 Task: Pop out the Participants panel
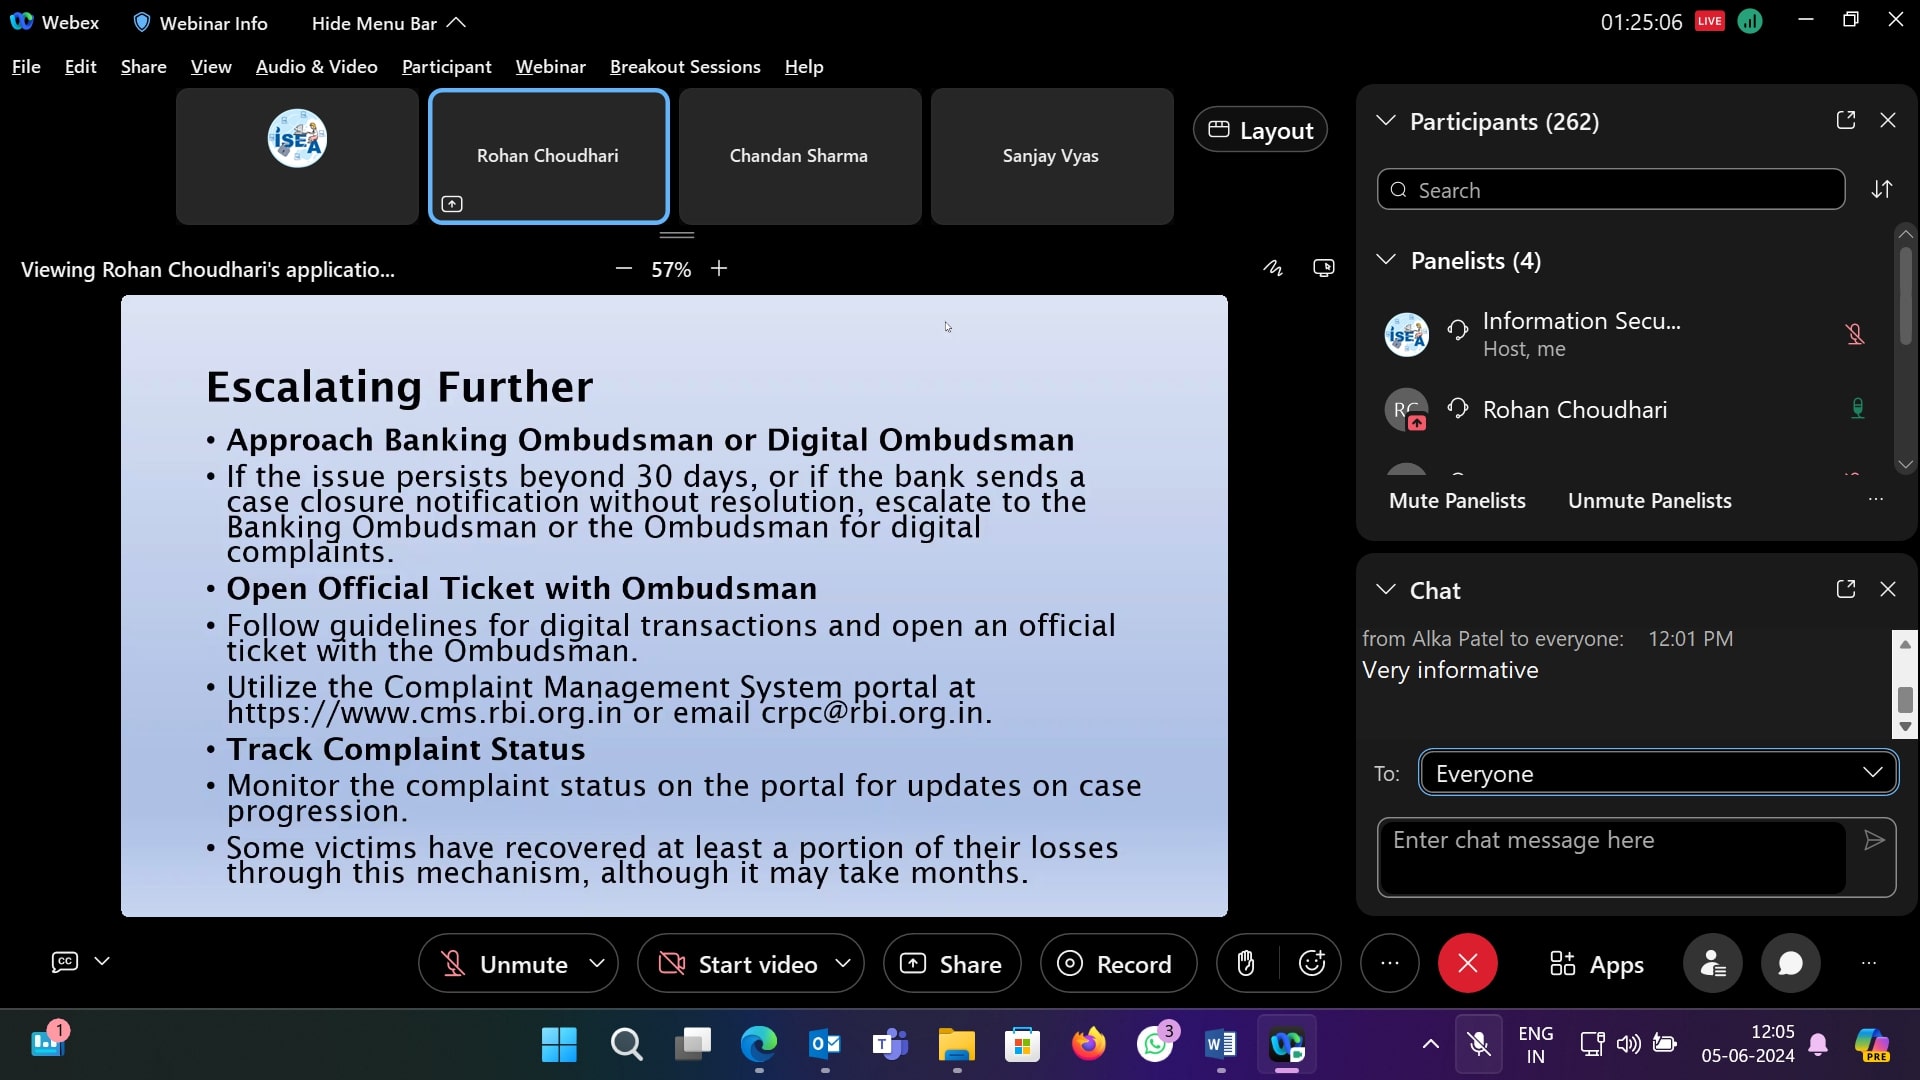tap(1846, 120)
